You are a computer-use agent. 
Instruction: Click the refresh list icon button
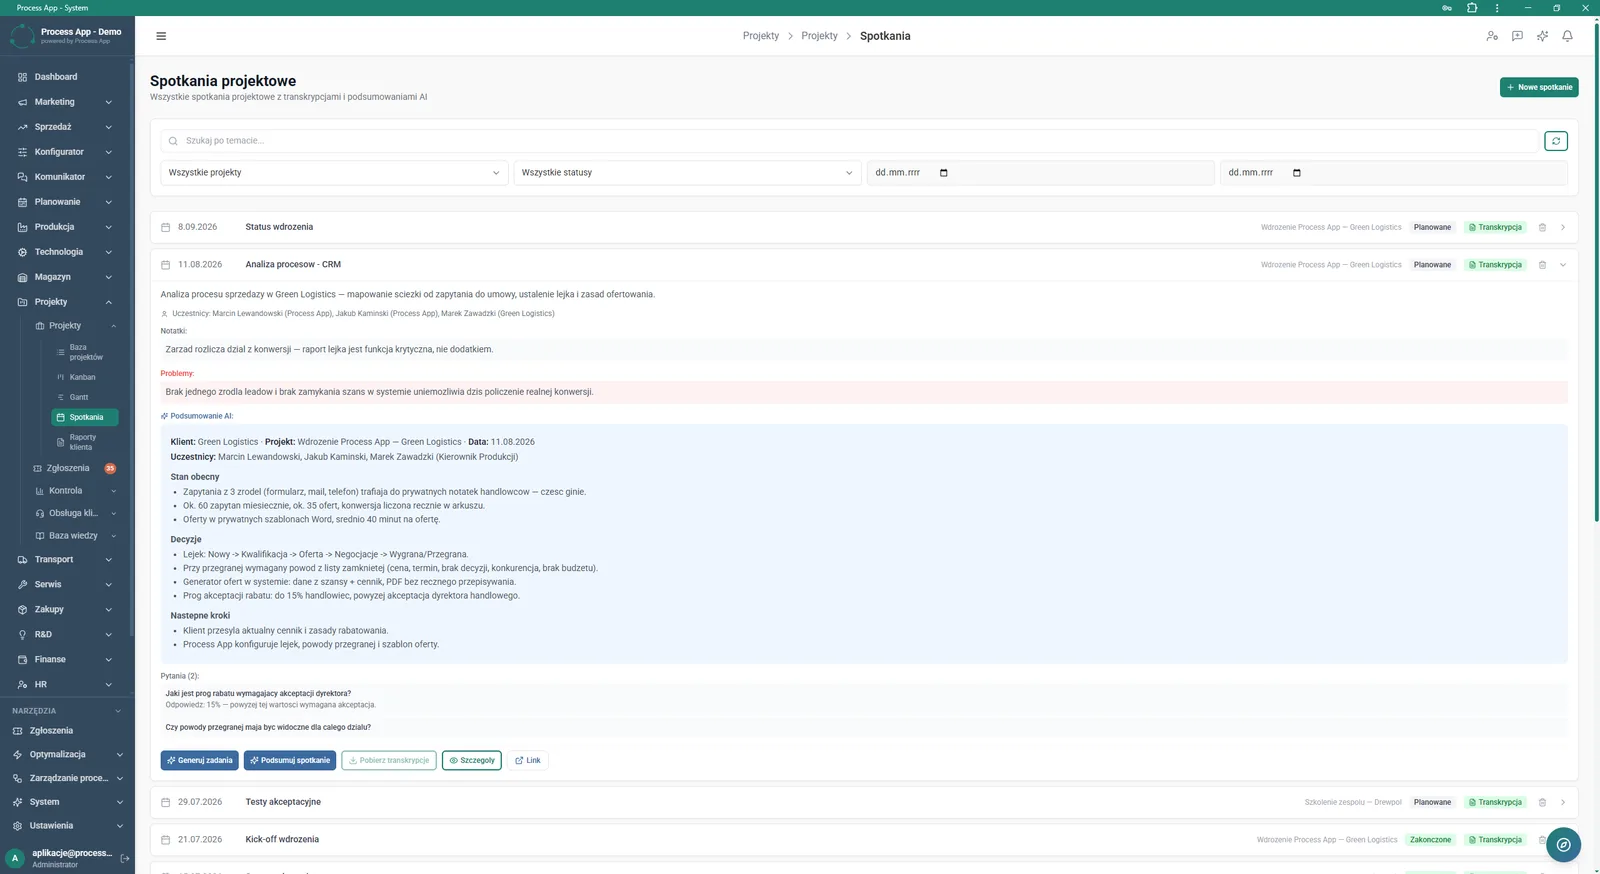pos(1556,141)
